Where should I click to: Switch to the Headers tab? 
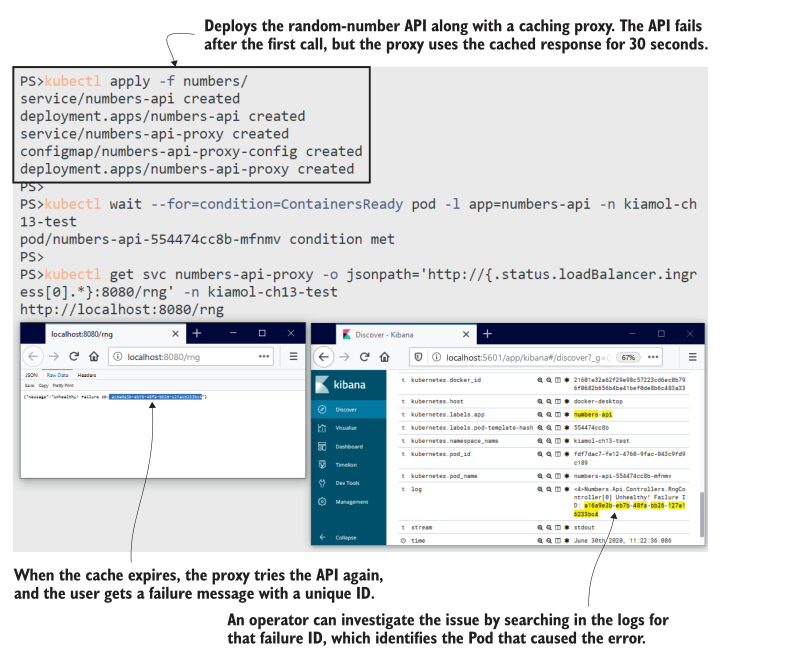click(x=87, y=374)
